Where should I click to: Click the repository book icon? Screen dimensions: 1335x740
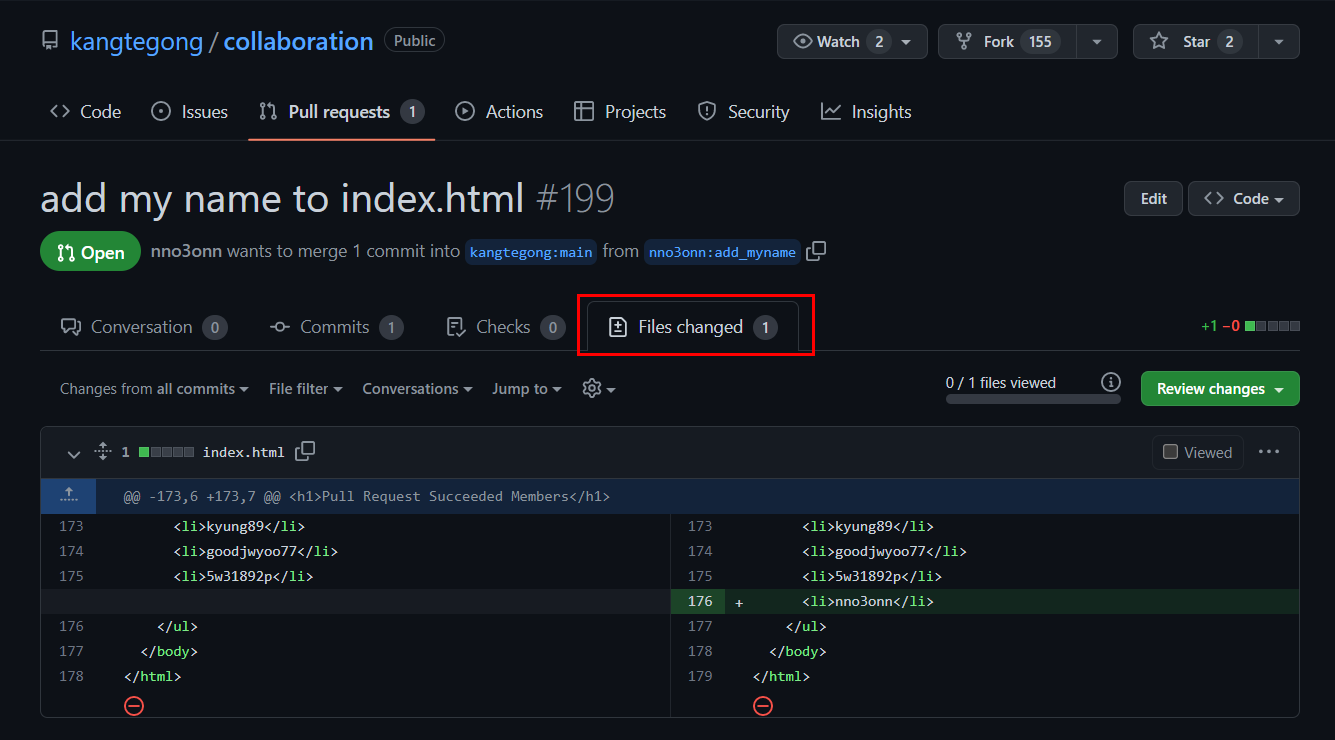click(50, 41)
